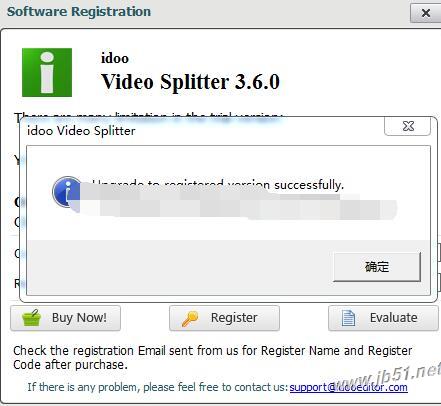Click the 'If there is any problem' contact text

[157, 387]
